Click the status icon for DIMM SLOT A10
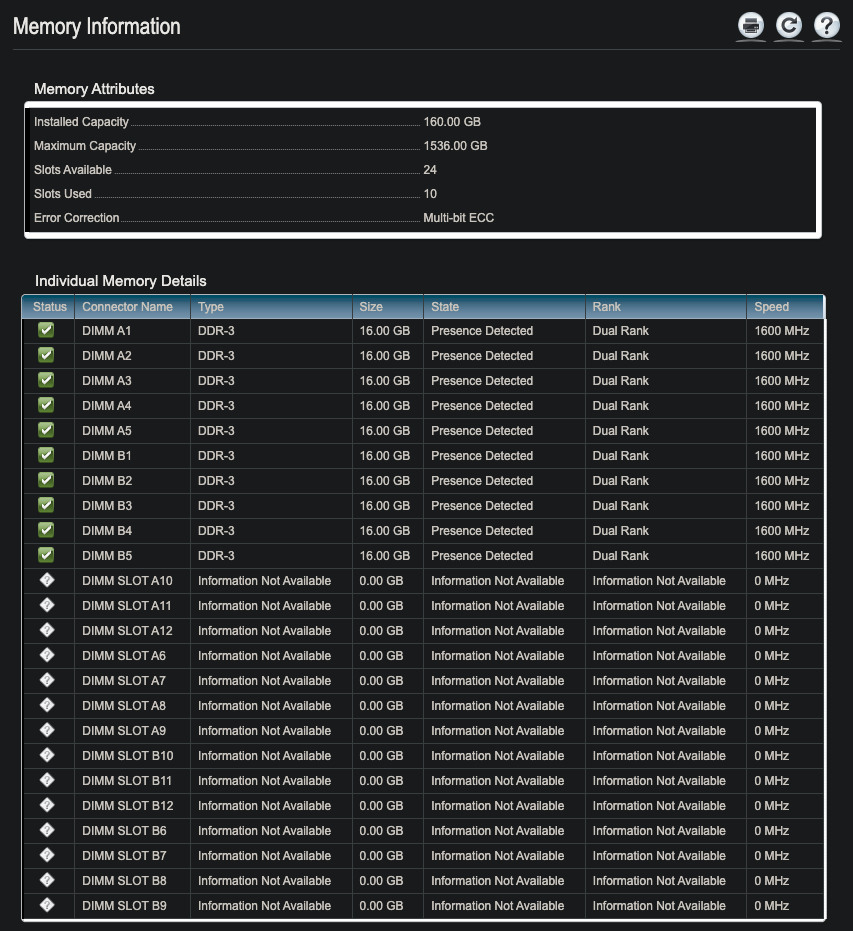Image resolution: width=853 pixels, height=931 pixels. [x=46, y=580]
